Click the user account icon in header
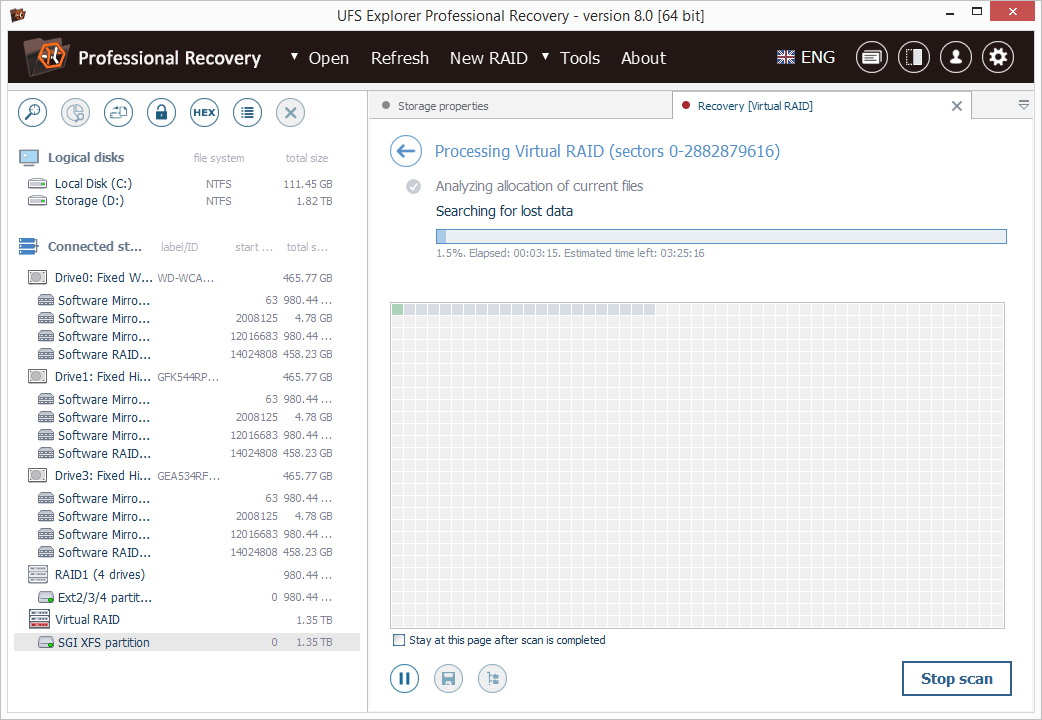The height and width of the screenshot is (720, 1042). click(x=955, y=58)
